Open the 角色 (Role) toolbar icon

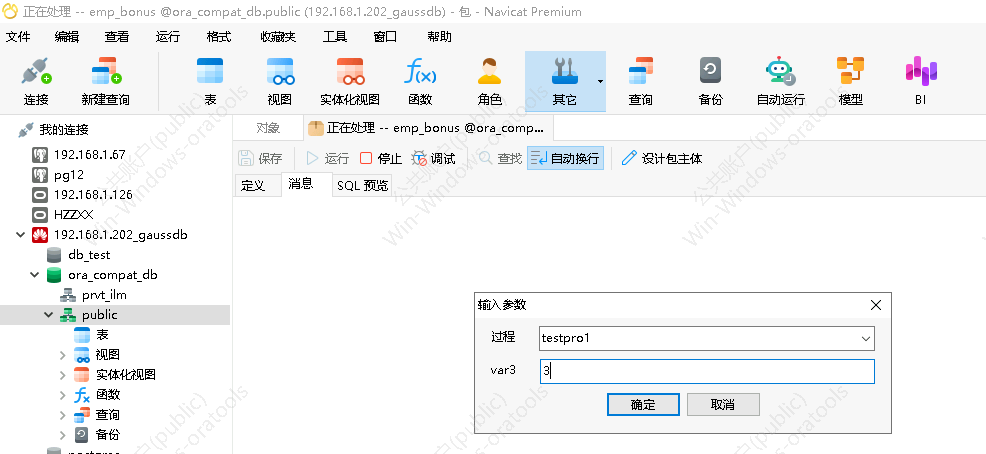(x=489, y=81)
